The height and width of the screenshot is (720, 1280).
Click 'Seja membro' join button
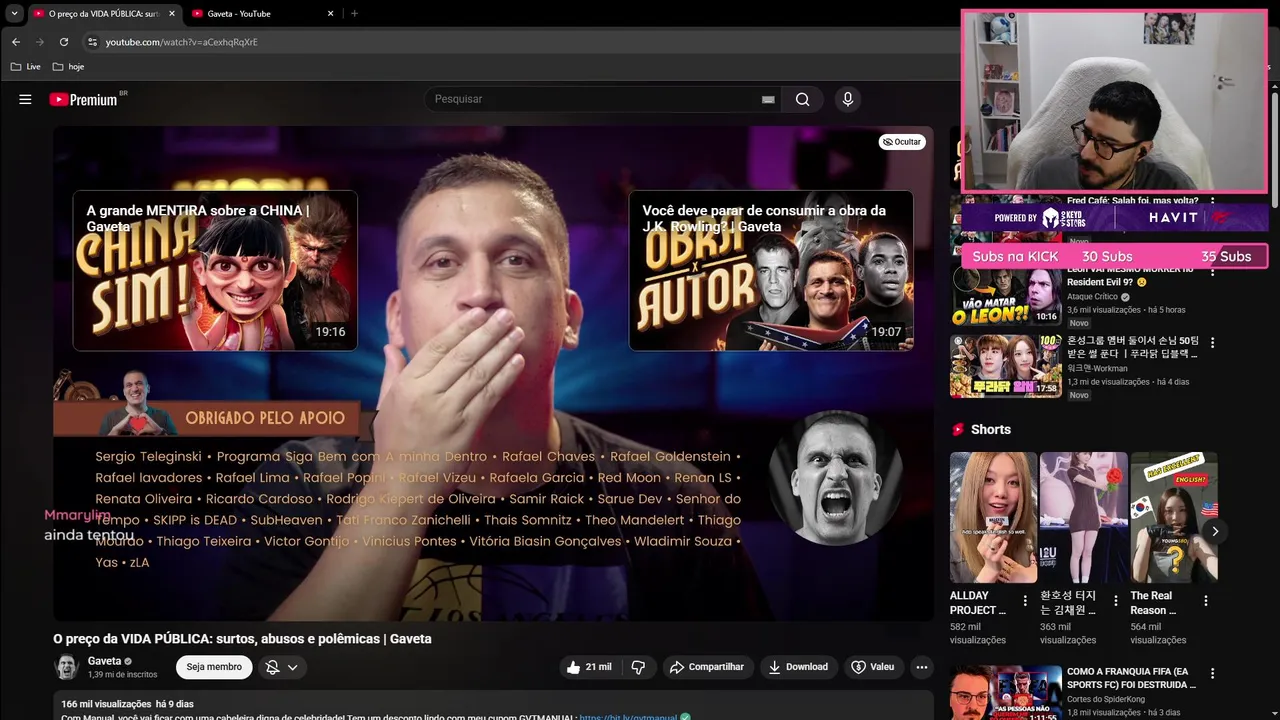(x=214, y=667)
